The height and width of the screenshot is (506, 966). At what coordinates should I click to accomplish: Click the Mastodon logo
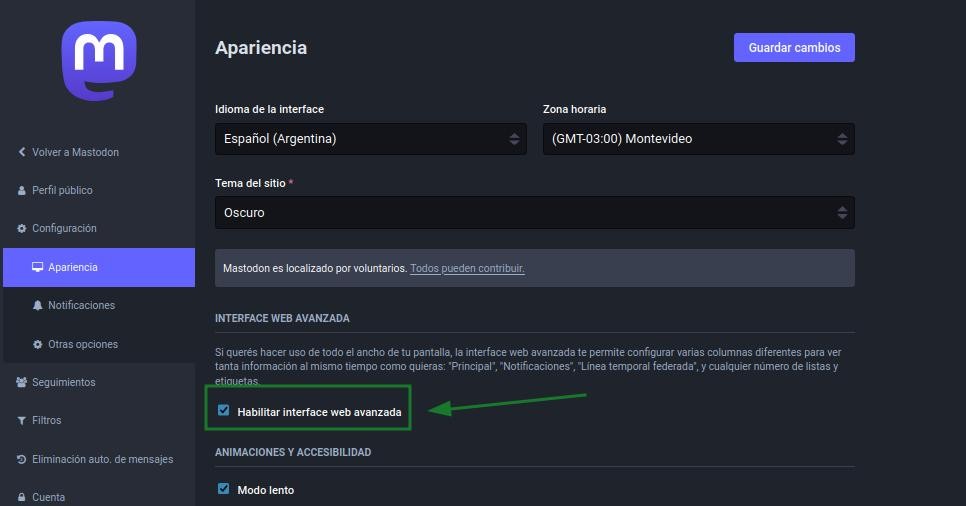tap(98, 61)
